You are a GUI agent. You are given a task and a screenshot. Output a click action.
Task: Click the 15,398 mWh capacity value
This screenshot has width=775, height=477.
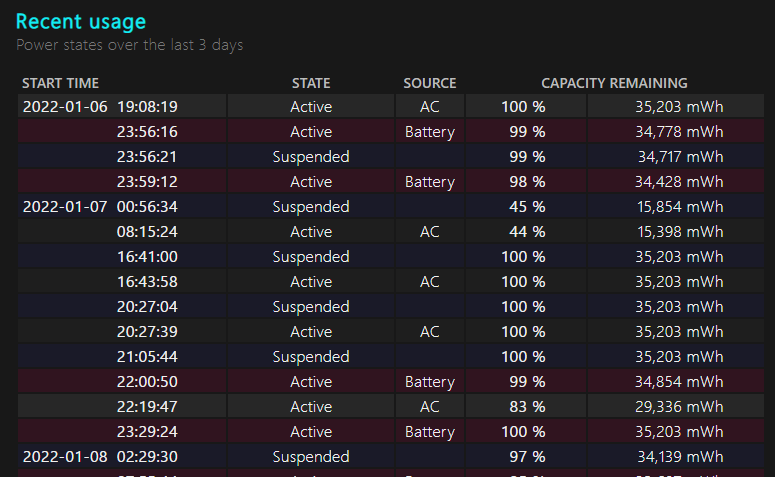pos(679,232)
